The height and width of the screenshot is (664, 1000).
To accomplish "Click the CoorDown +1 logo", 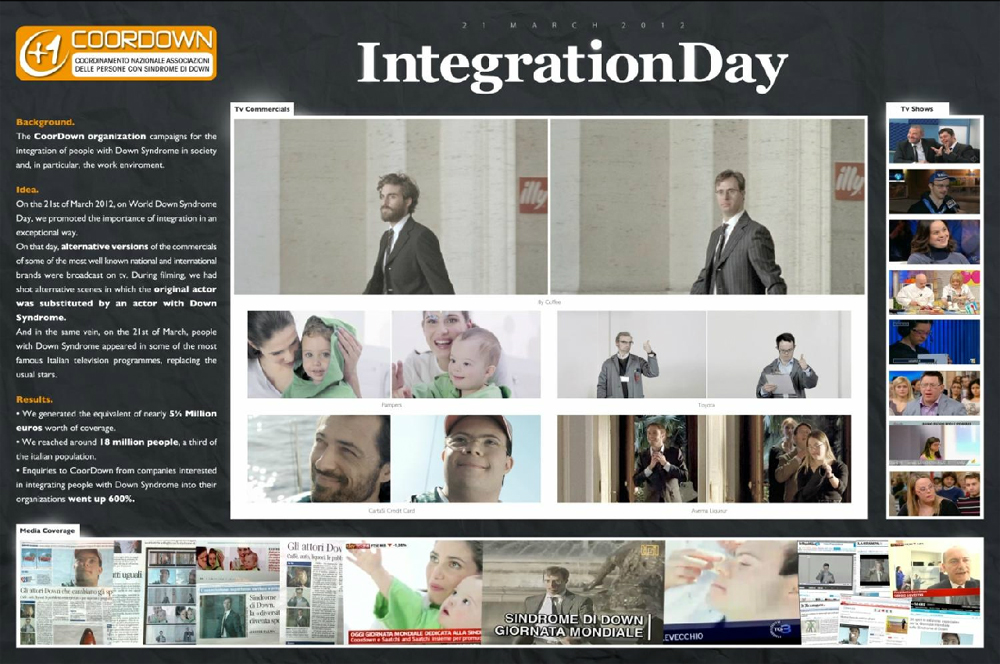I will (116, 53).
